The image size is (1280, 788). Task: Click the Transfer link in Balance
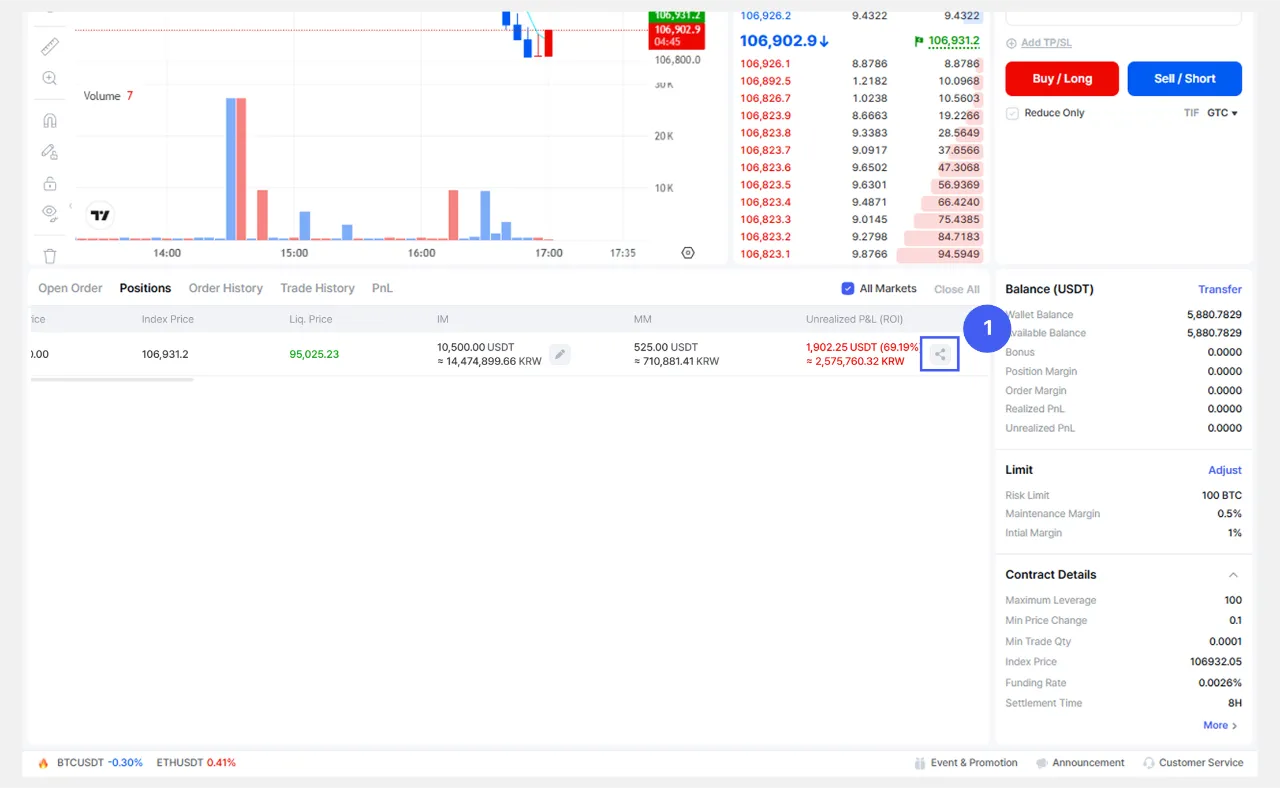pyautogui.click(x=1220, y=289)
